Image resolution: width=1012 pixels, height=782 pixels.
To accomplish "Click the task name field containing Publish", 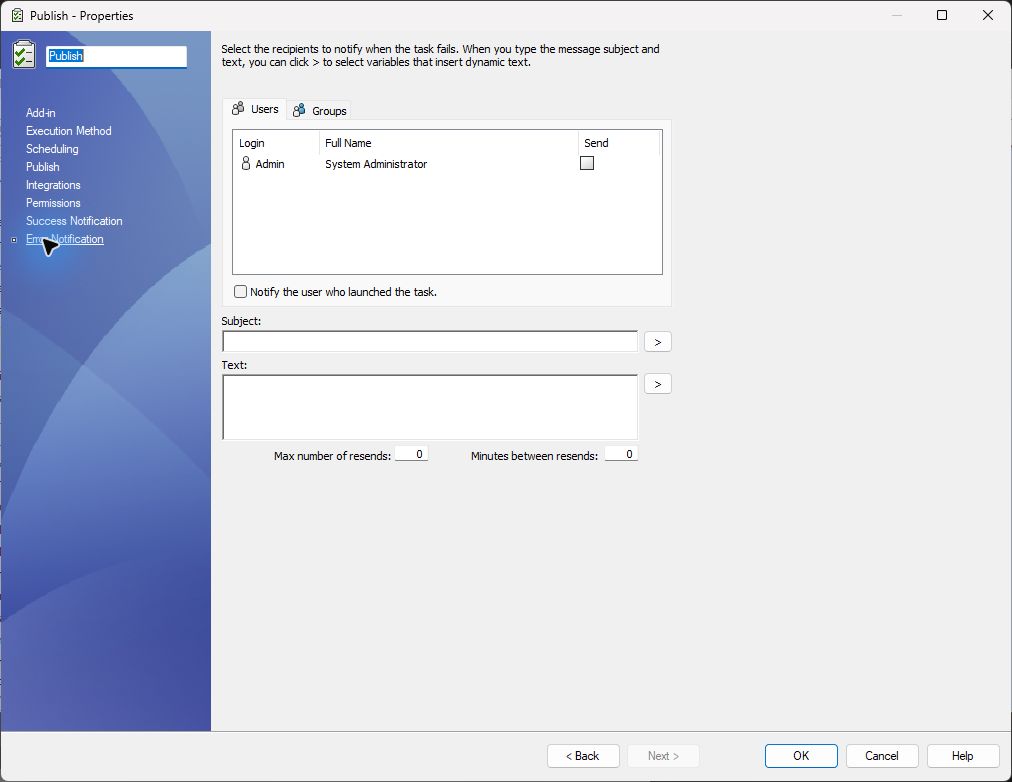I will [116, 56].
